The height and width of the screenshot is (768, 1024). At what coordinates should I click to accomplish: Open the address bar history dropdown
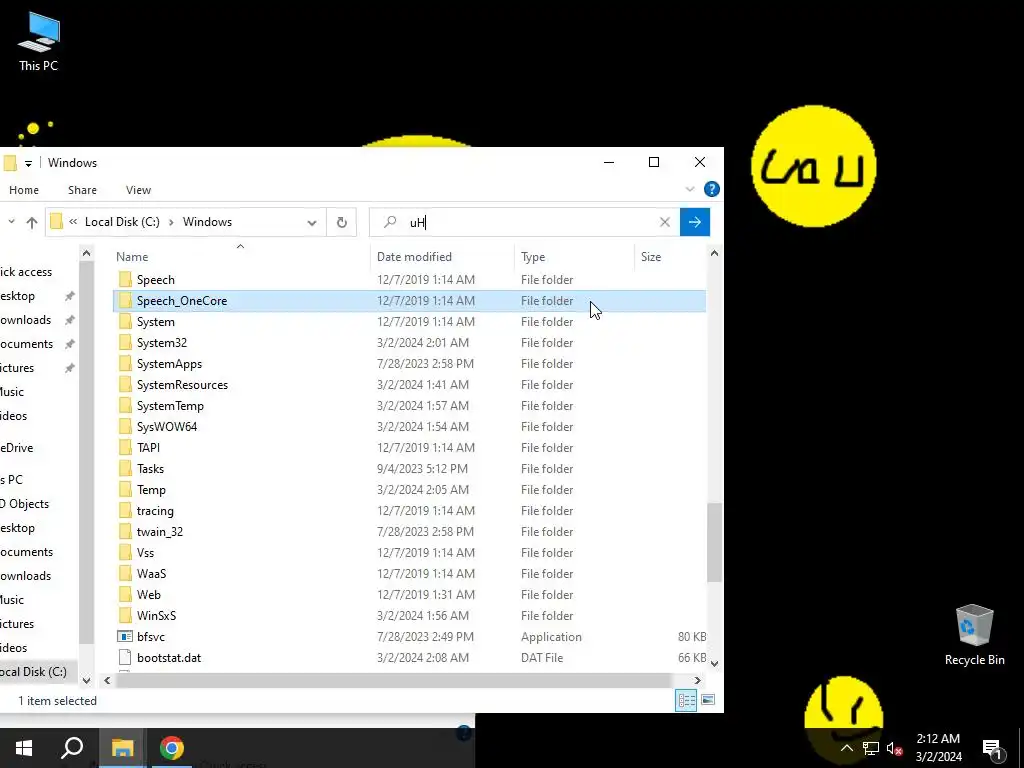tap(312, 223)
